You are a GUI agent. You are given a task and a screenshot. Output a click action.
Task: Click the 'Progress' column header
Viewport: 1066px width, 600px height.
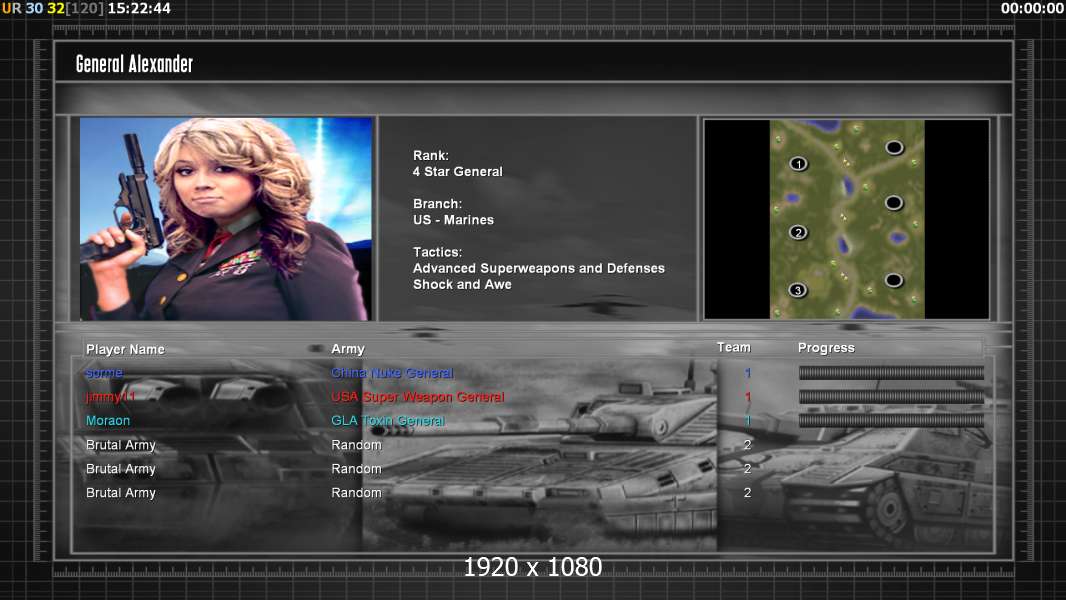[826, 348]
